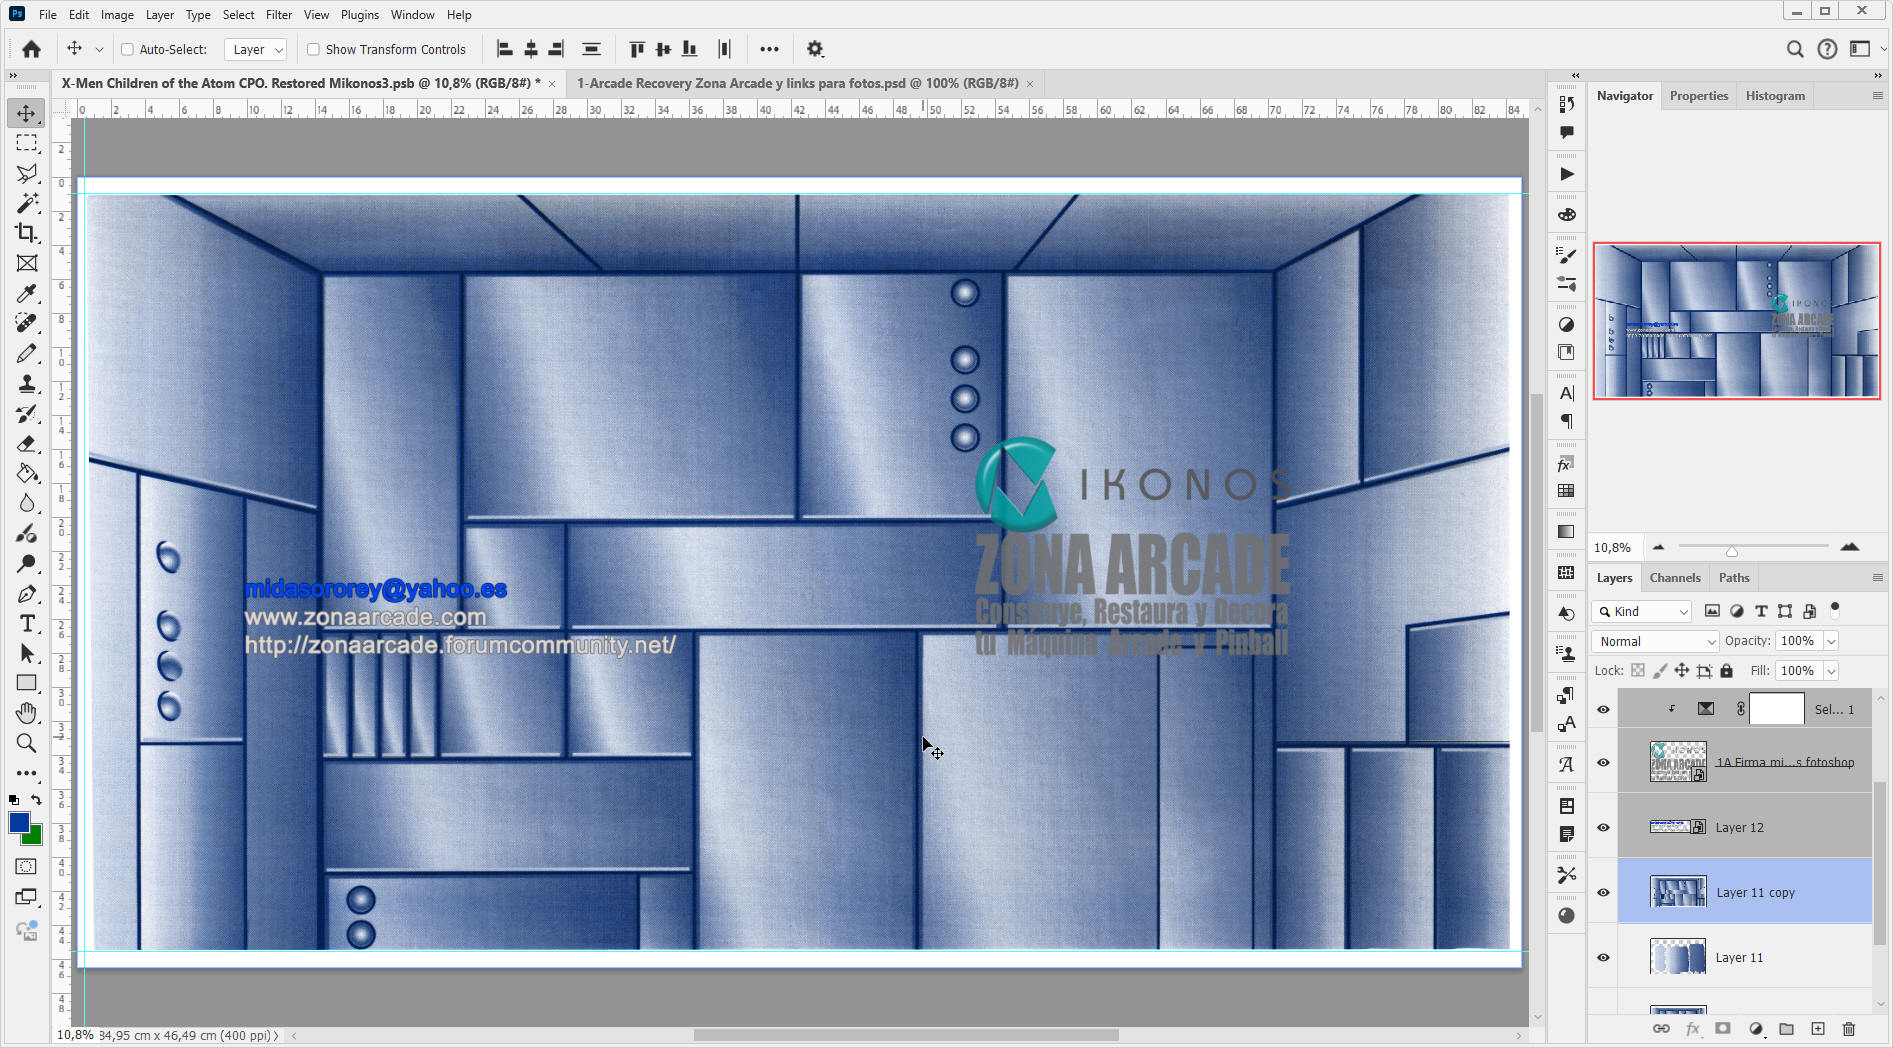Viewport: 1893px width, 1048px height.
Task: Zoom in with Navigator large mountains
Action: [x=1849, y=547]
